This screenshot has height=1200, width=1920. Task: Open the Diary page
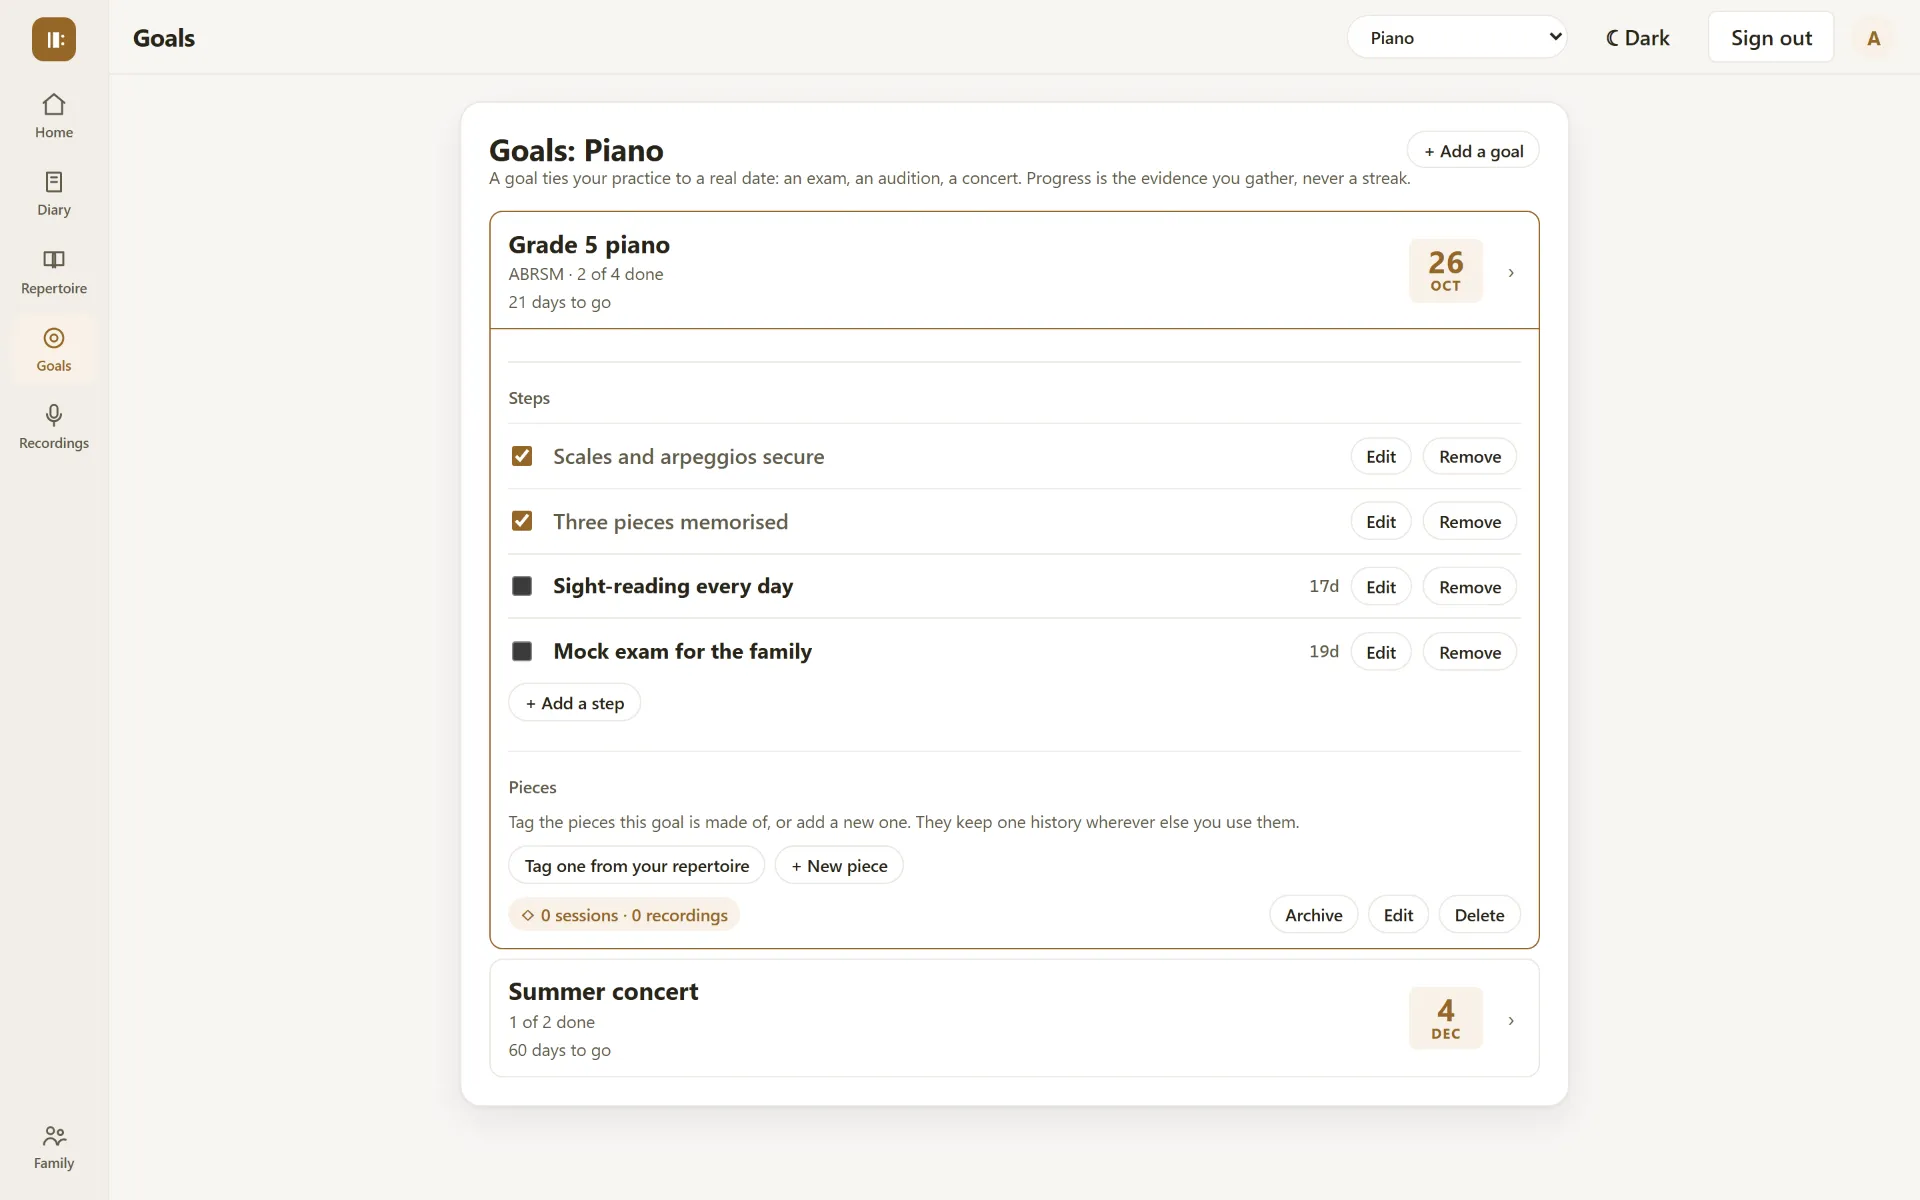point(54,194)
